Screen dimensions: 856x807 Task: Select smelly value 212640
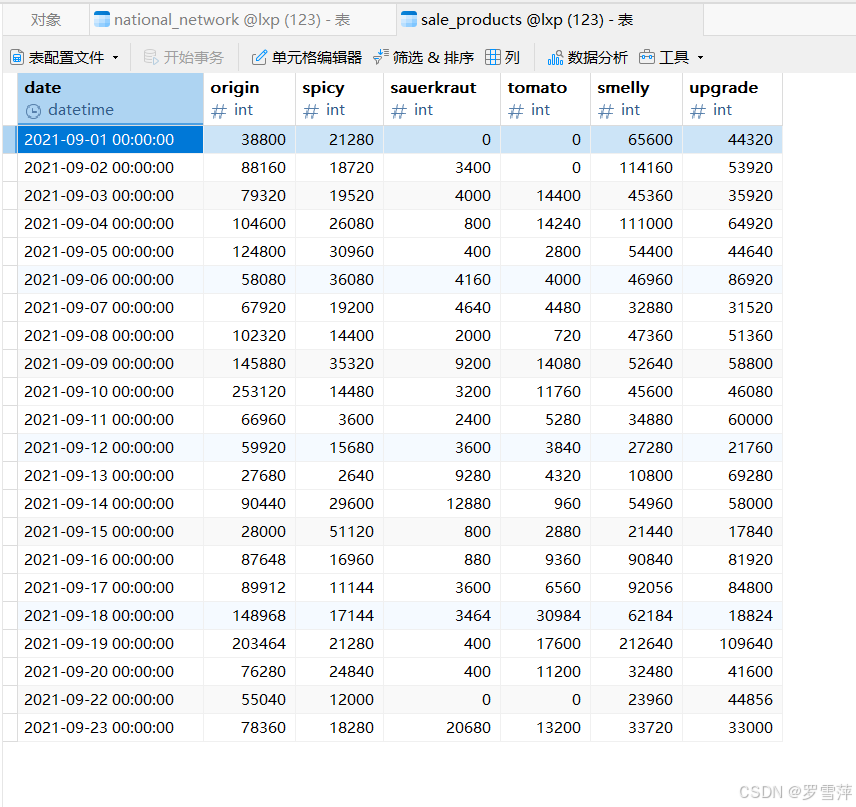coord(636,643)
